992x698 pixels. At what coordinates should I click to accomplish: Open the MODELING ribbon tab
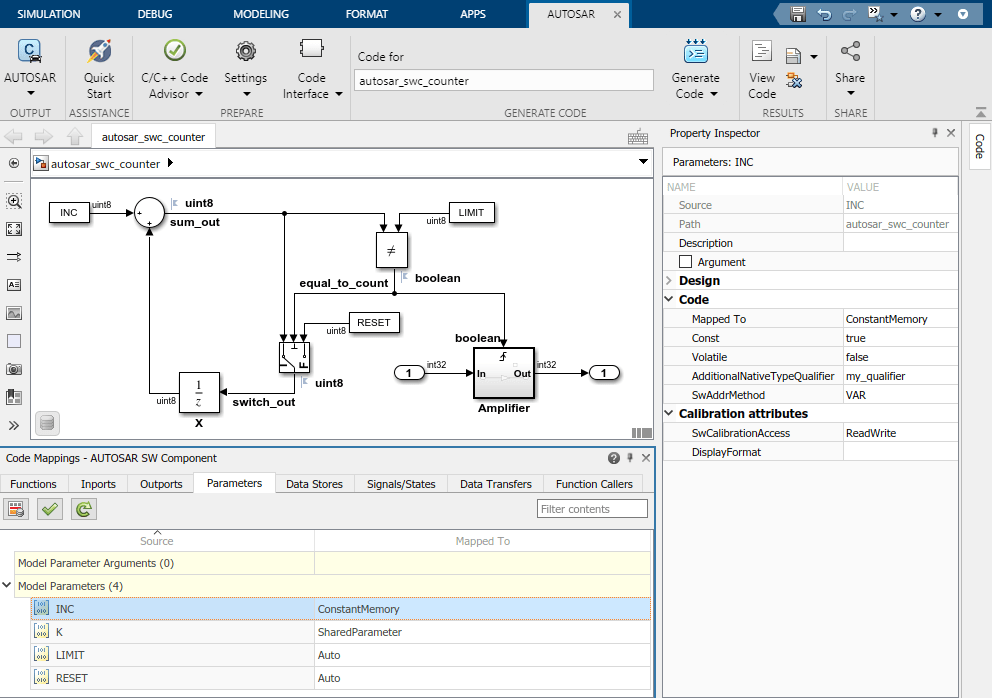(260, 14)
